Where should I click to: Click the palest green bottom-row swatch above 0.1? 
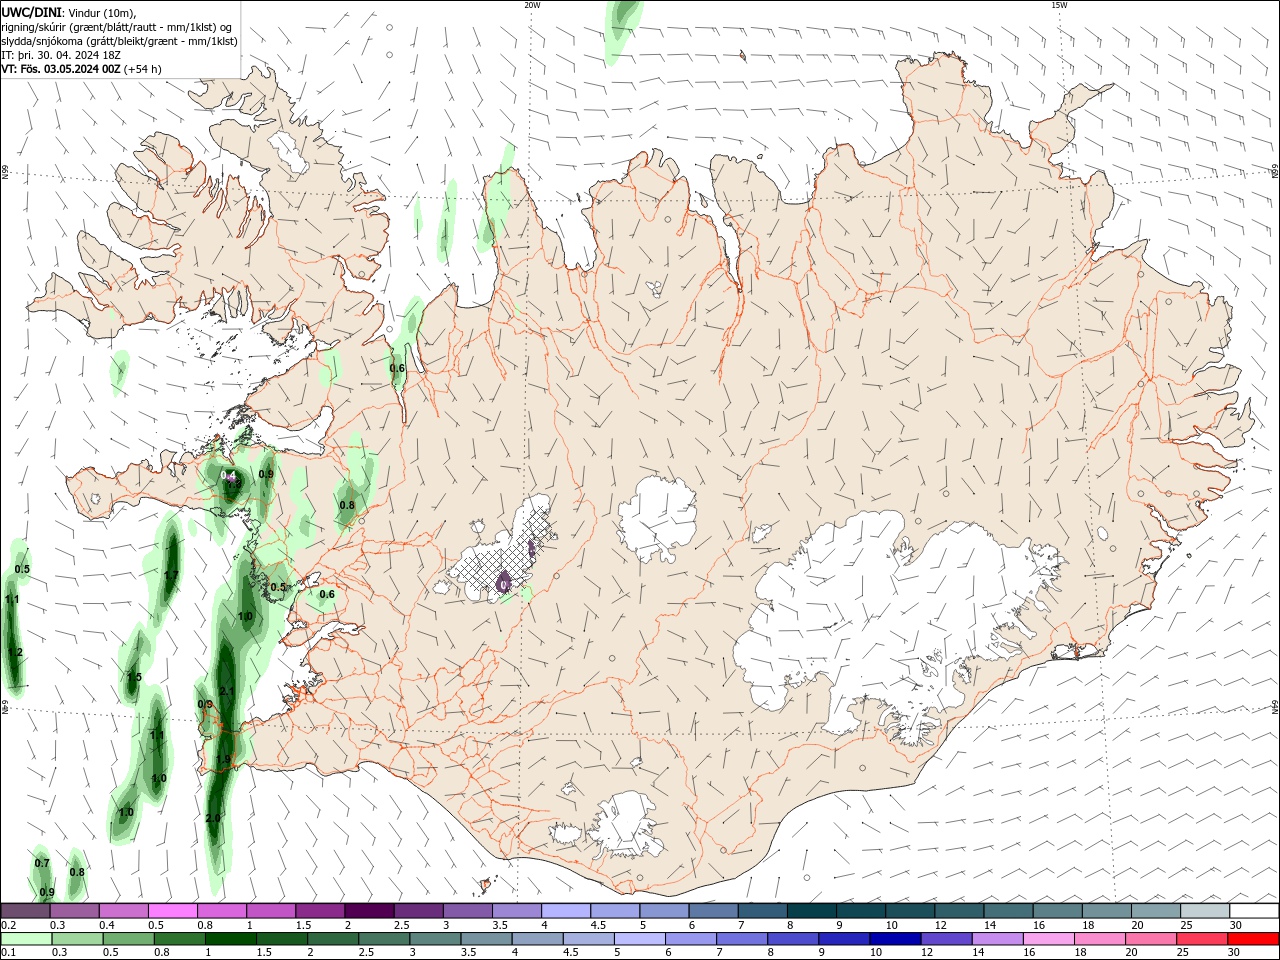pos(27,939)
